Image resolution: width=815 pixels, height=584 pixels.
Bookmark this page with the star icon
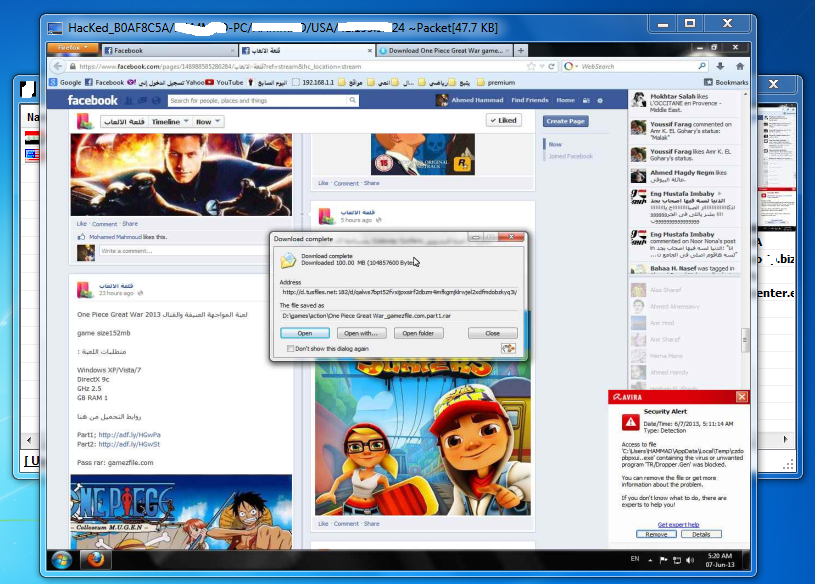pos(531,67)
